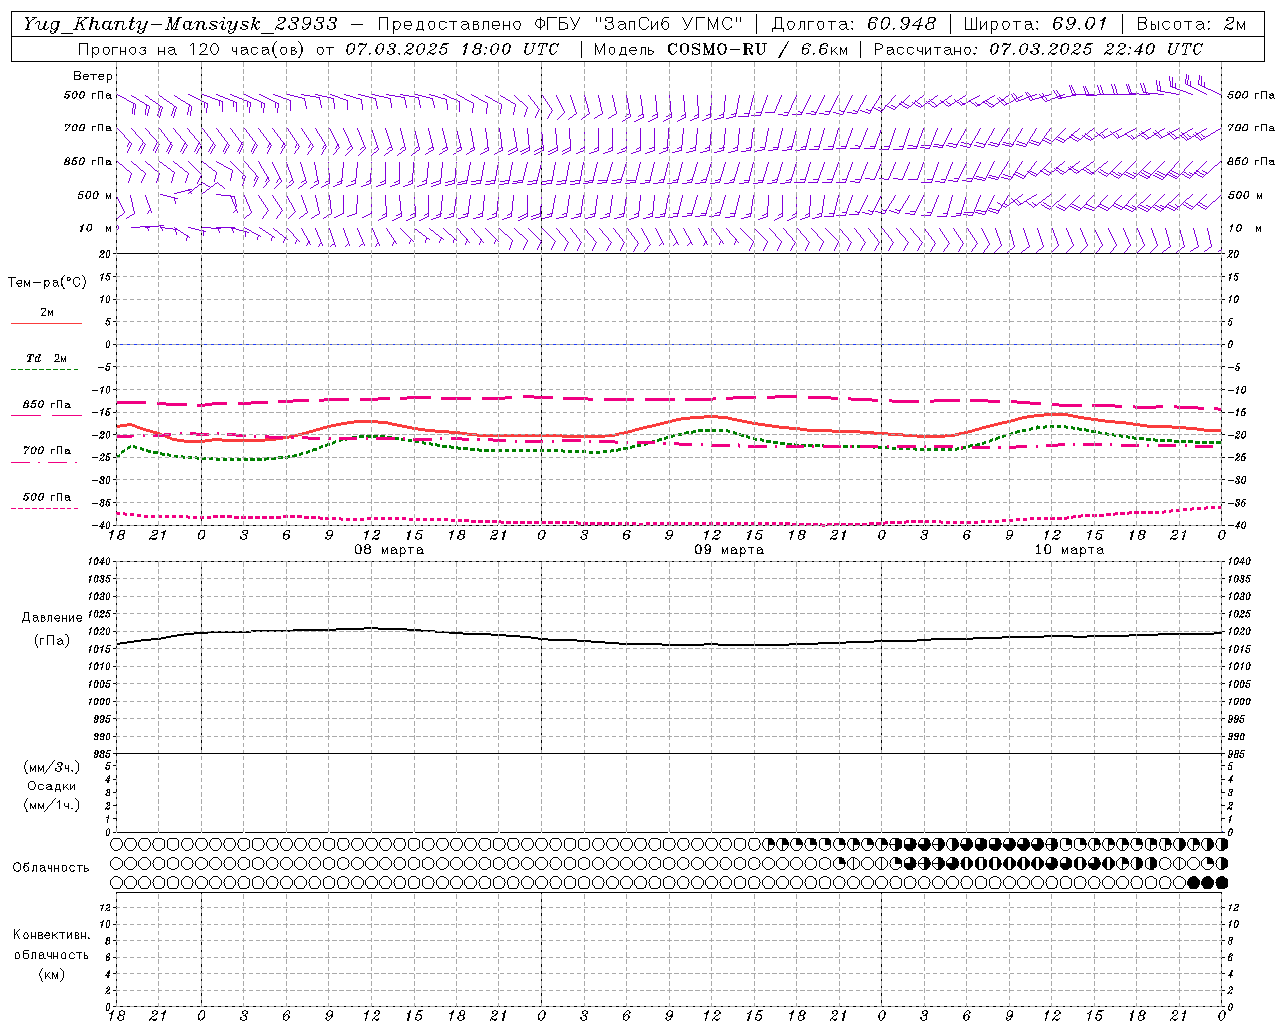
Task: Click the 'Рассчитано: 07.03.2025 22:40 UTC' text
Action: (x=1038, y=49)
